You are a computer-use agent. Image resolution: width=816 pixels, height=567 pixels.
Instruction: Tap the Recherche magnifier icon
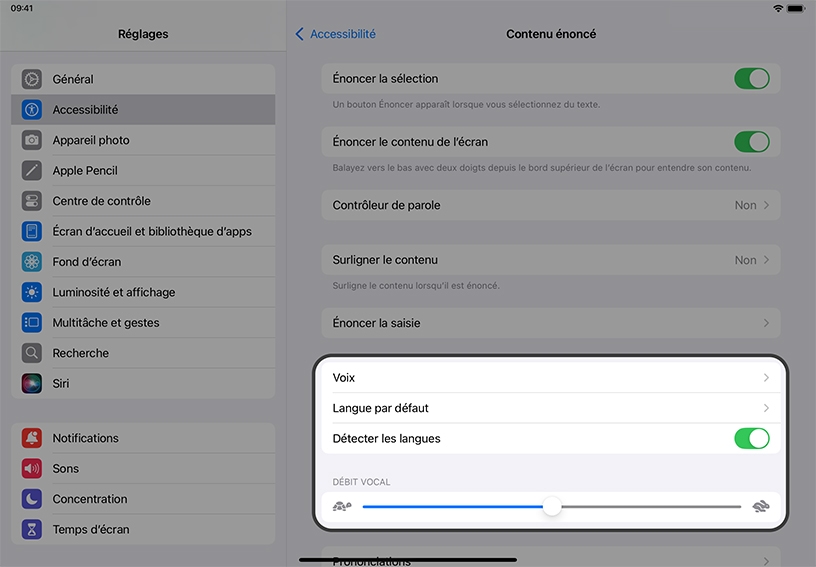pyautogui.click(x=32, y=353)
